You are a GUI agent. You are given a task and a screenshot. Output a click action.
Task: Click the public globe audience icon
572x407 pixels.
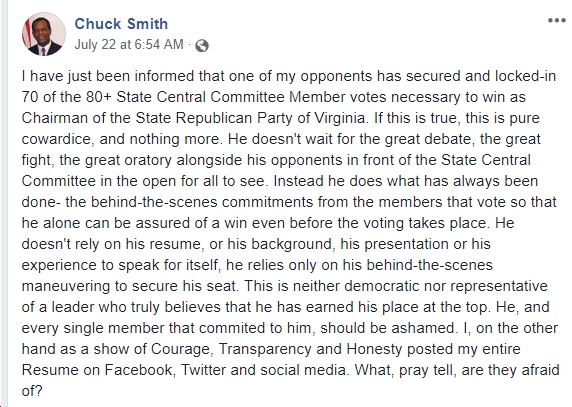[202, 46]
